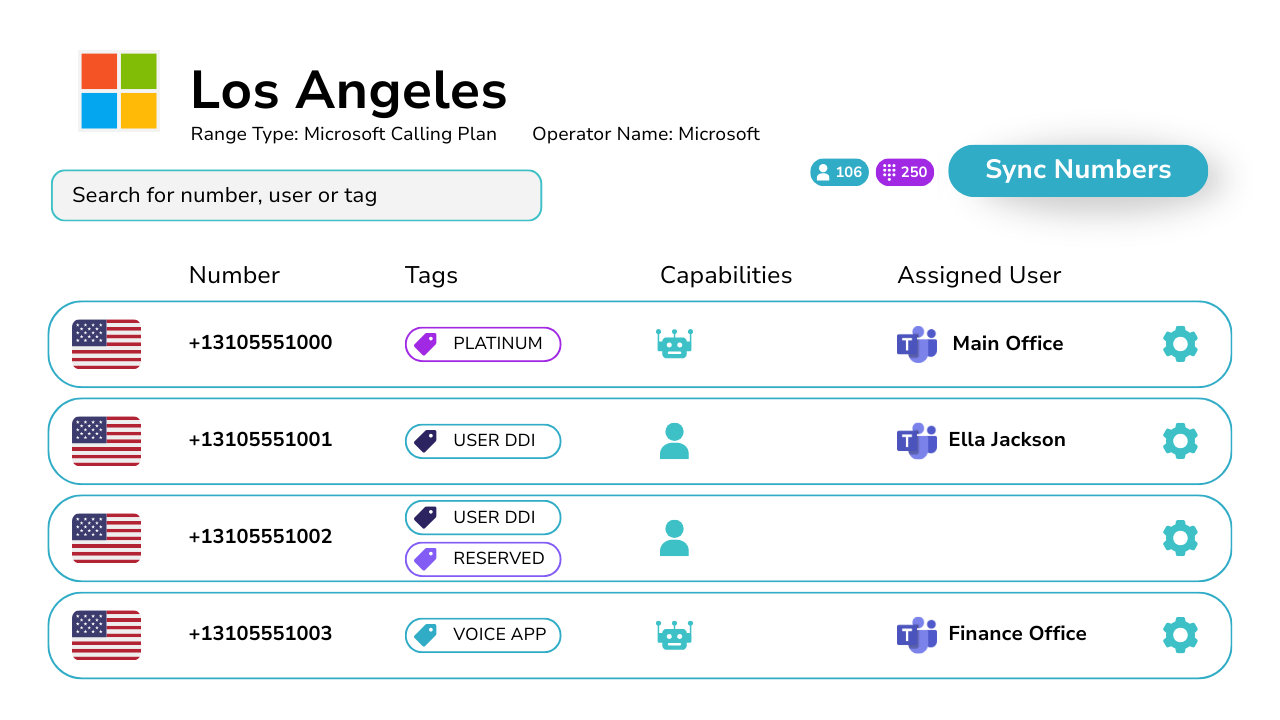Click the Microsoft logo in the header

pyautogui.click(x=118, y=90)
